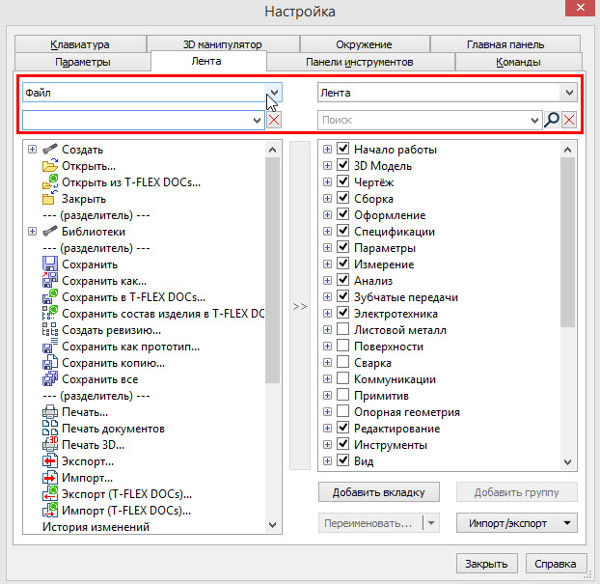Enable the Листовой металл checkbox
Image resolution: width=600 pixels, height=584 pixels.
coord(343,329)
